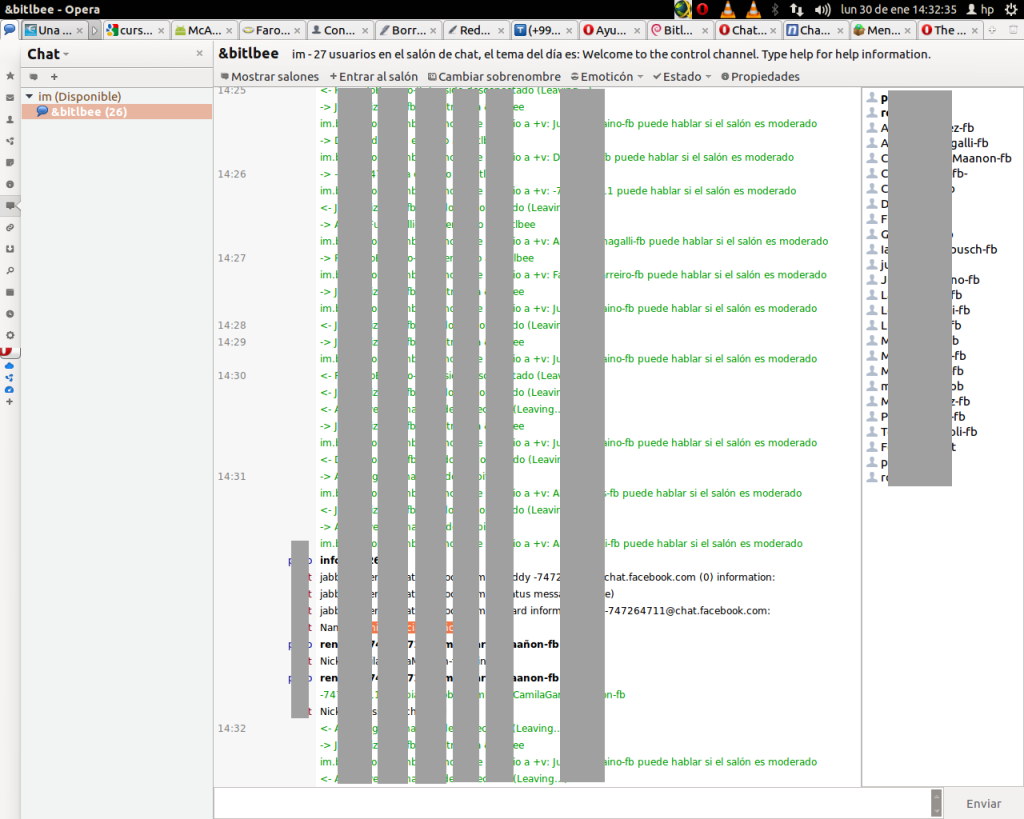Click the chat message input field
This screenshot has height=819, width=1024.
point(572,803)
